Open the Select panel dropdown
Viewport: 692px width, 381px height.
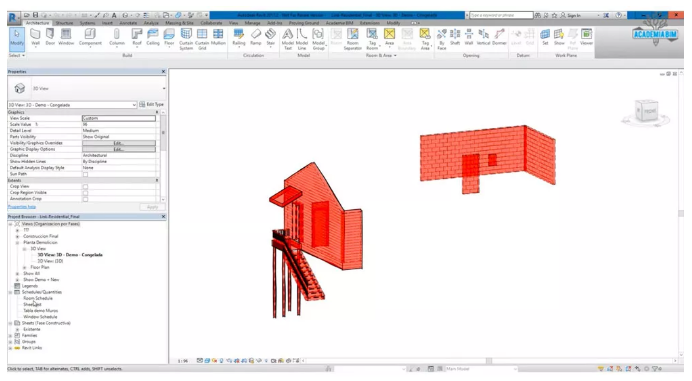pos(17,56)
